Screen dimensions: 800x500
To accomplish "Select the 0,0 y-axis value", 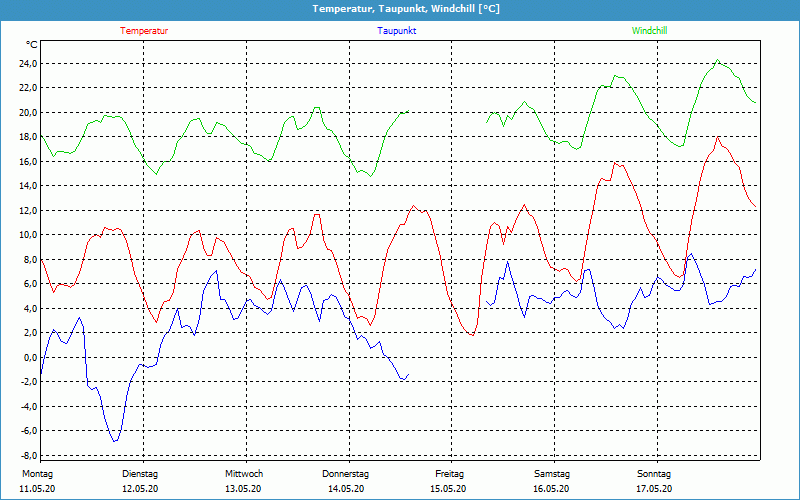I will point(30,357).
